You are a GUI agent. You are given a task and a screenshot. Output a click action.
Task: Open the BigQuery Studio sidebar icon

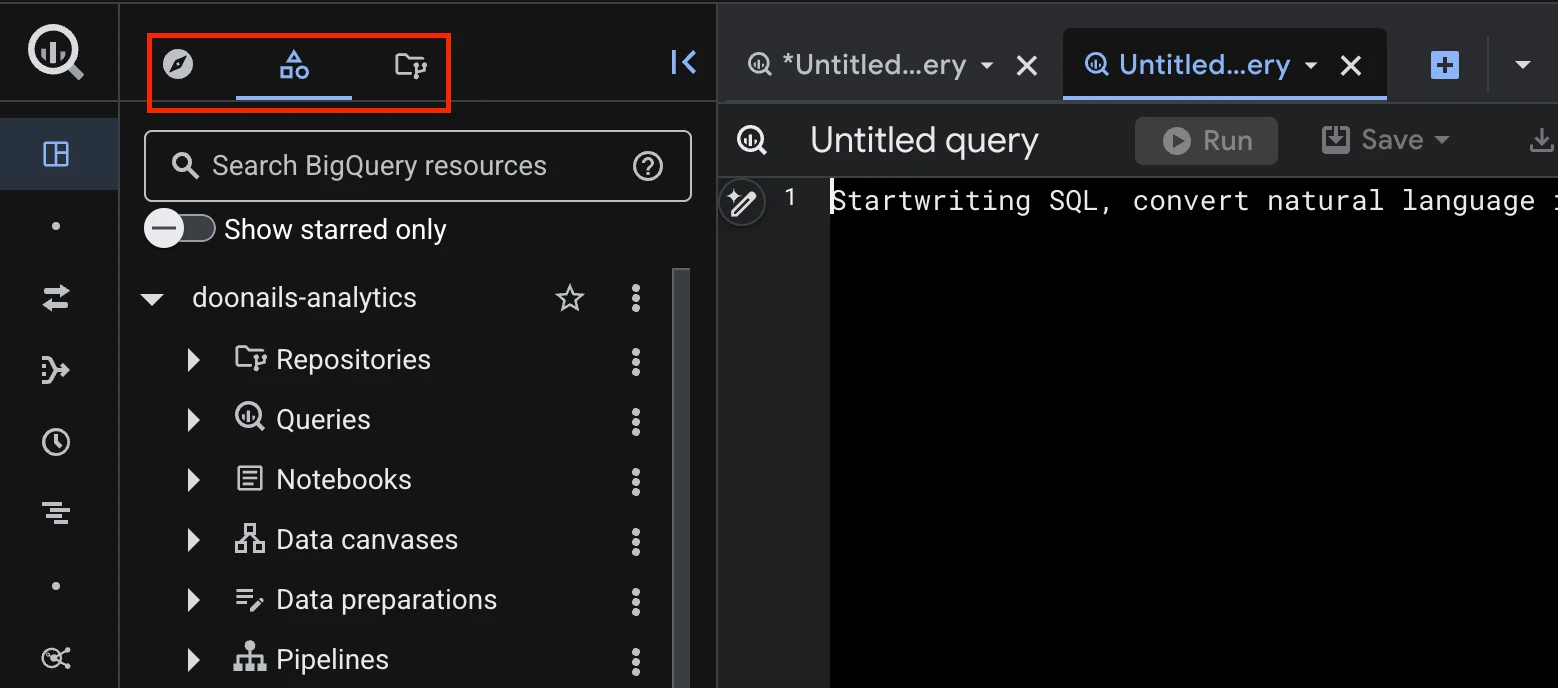coord(56,154)
